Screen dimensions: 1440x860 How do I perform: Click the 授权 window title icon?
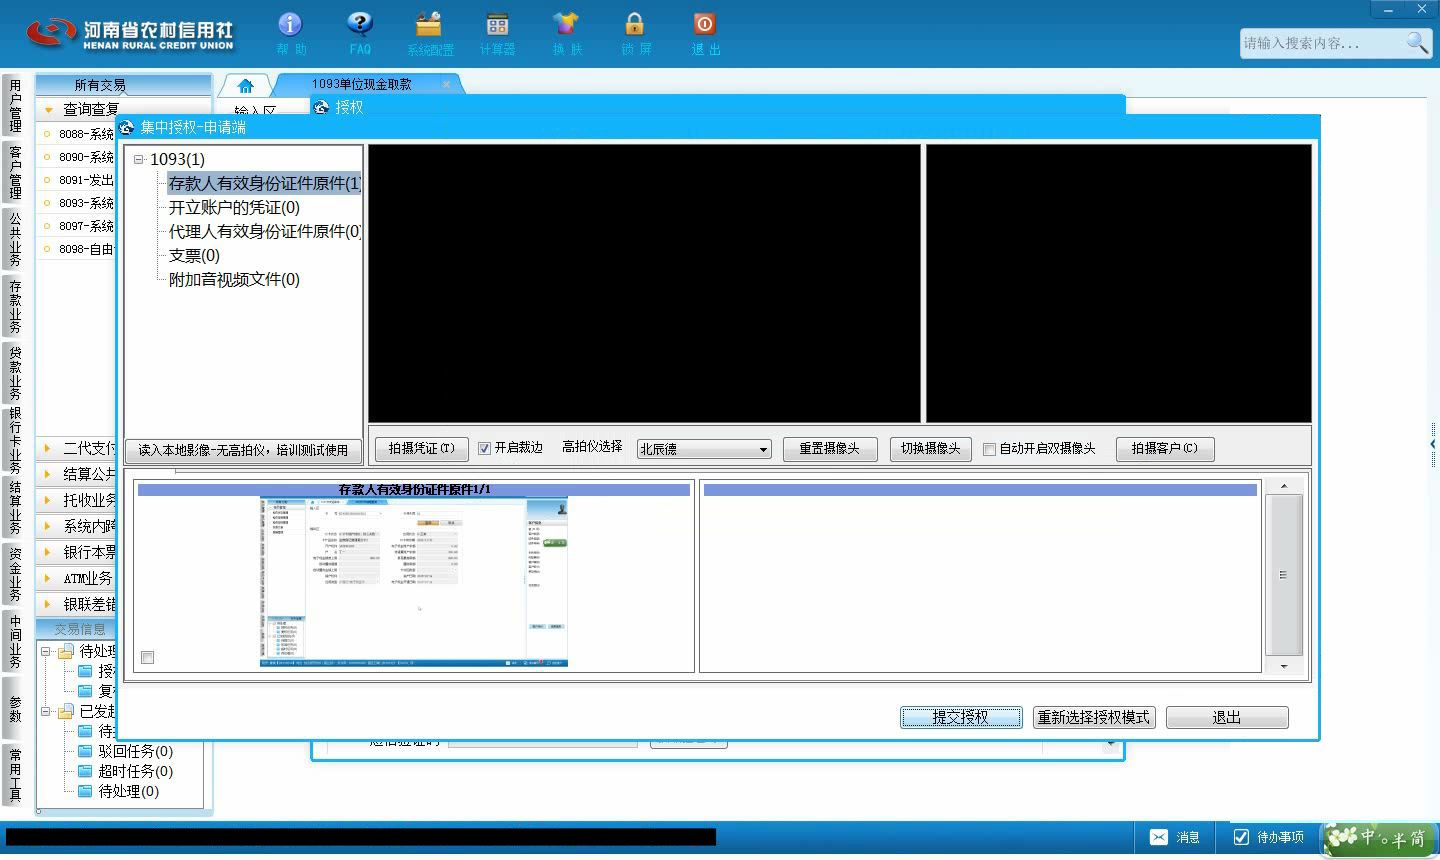point(321,107)
